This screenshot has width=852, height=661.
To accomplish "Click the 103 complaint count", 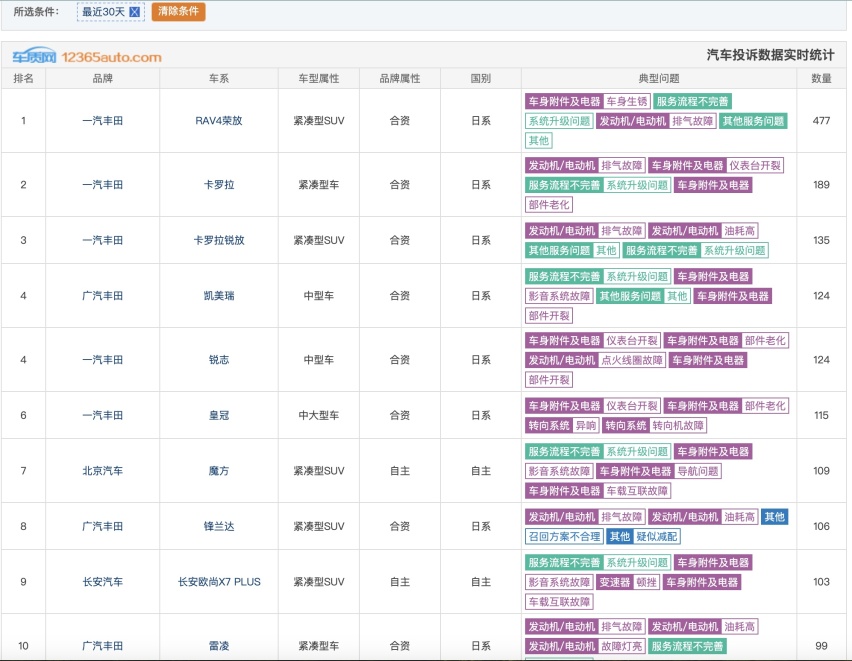I will click(822, 582).
